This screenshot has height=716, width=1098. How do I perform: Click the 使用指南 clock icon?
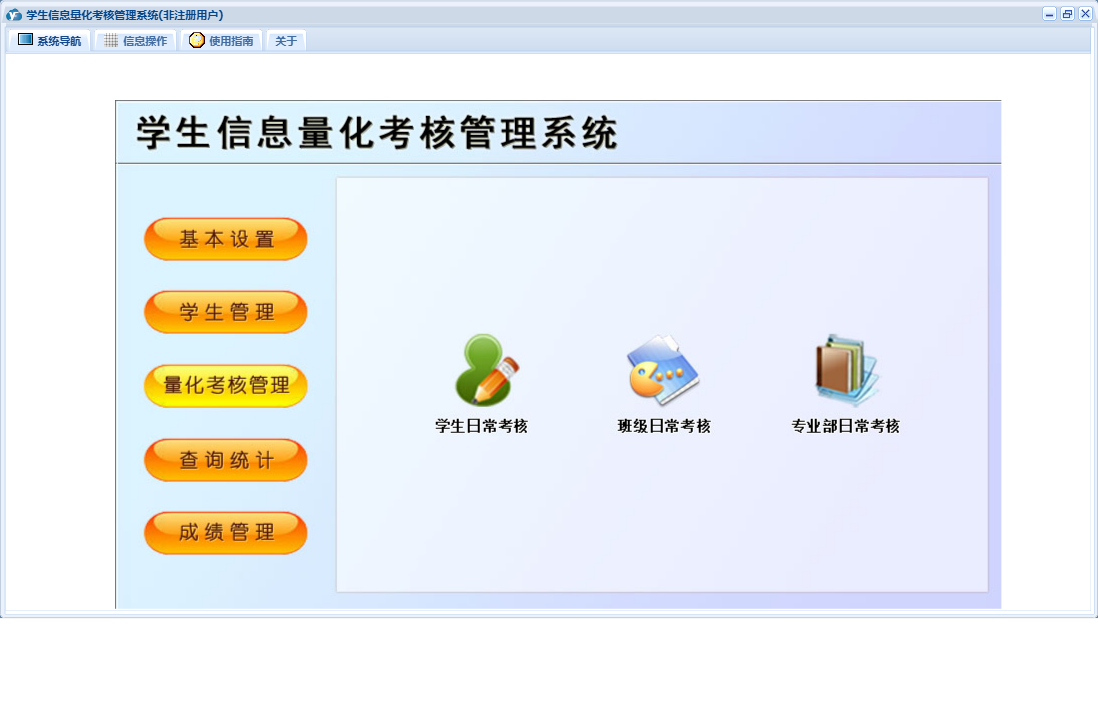click(x=197, y=40)
